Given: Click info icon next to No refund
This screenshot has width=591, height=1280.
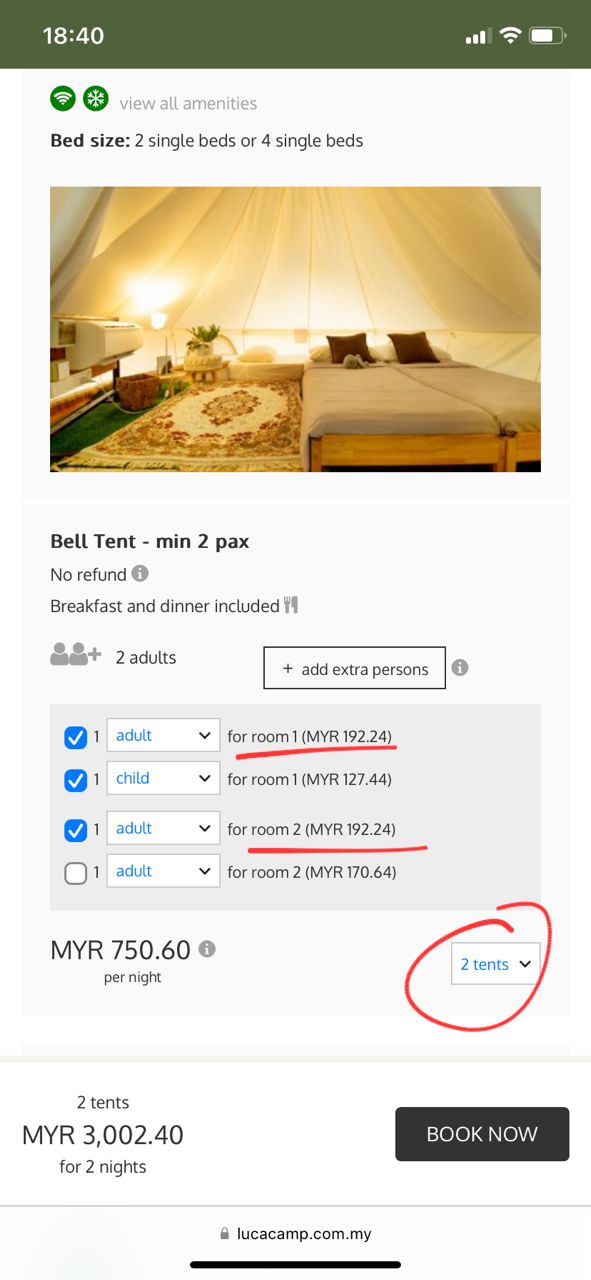Looking at the screenshot, I should point(141,574).
